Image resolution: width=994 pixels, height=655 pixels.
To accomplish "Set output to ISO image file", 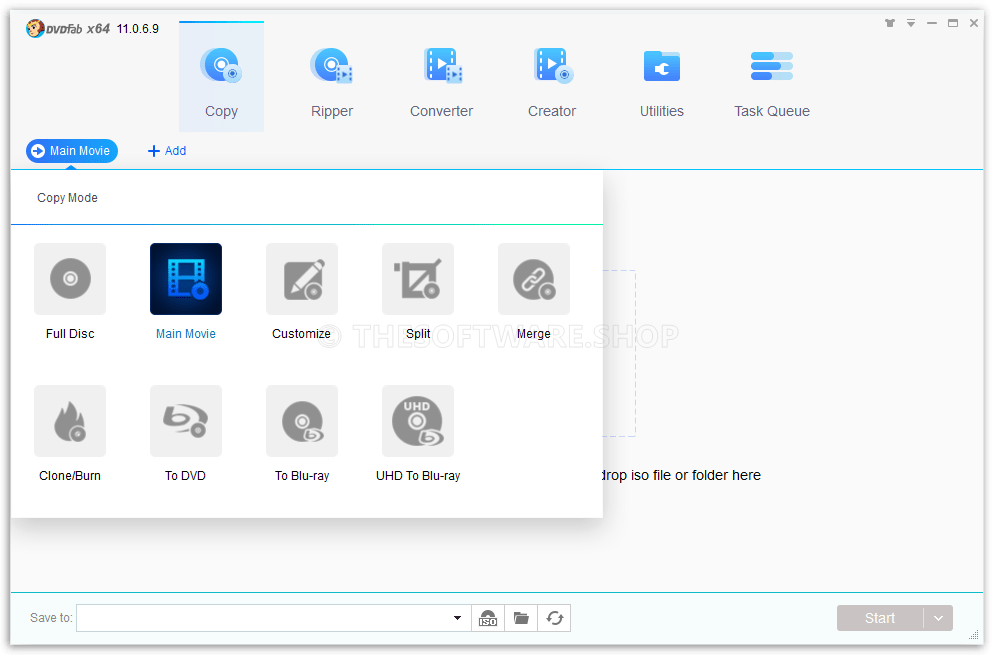I will 487,618.
